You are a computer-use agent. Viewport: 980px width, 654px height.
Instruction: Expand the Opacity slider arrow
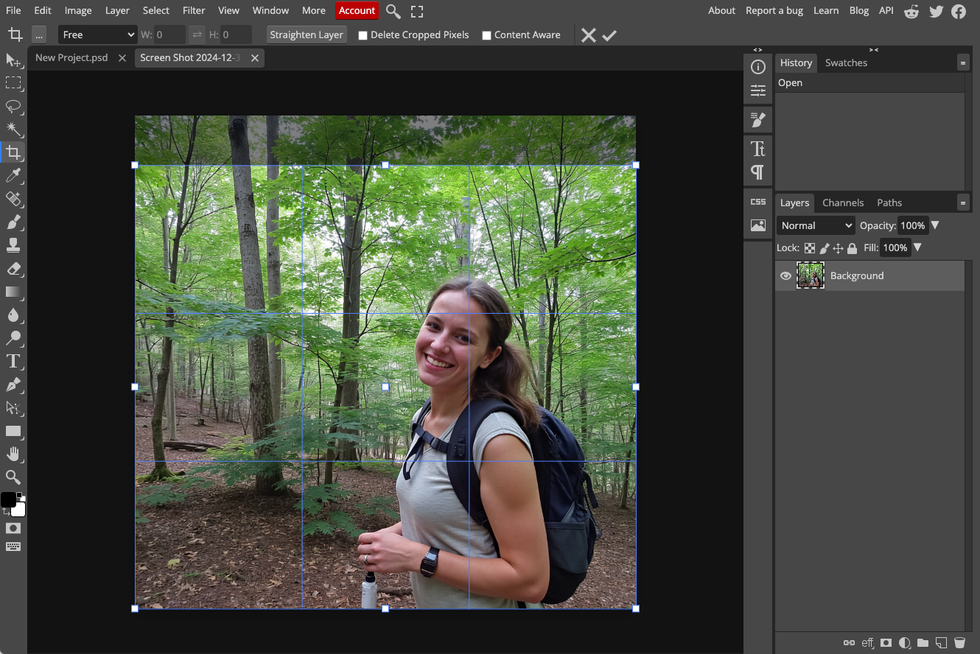click(x=935, y=226)
